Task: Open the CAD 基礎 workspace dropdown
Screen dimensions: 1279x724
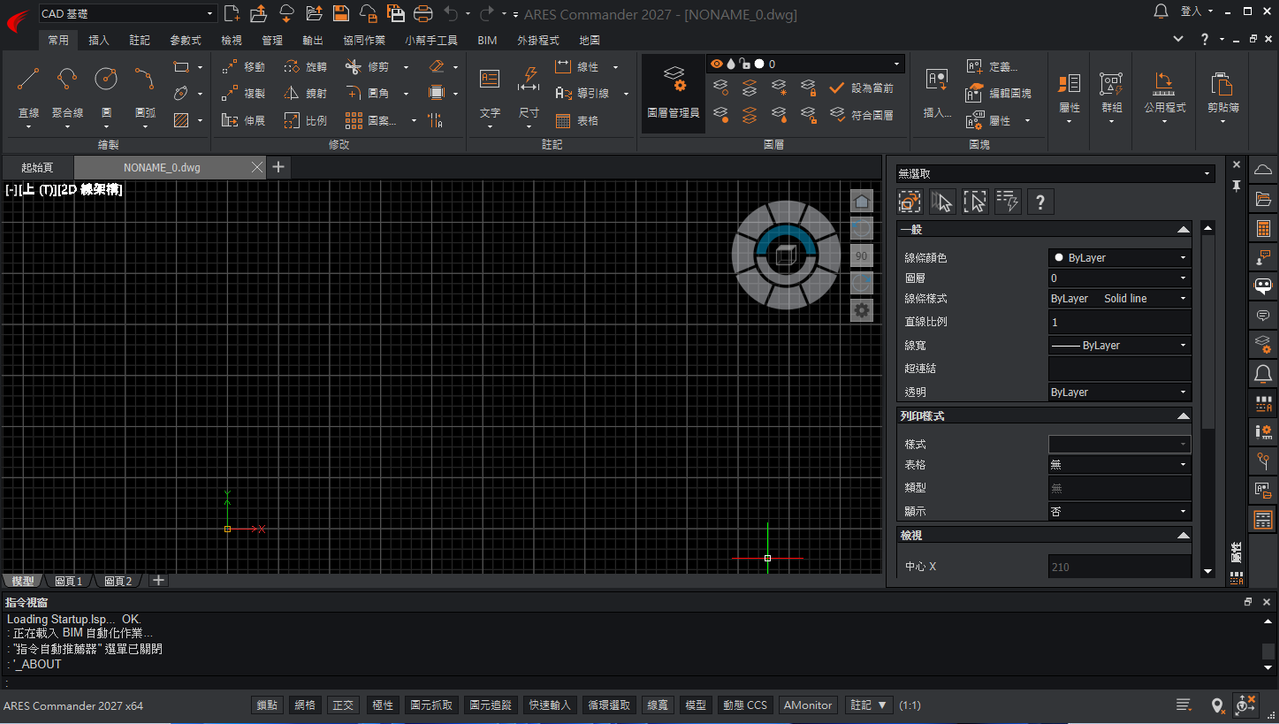Action: click(127, 13)
